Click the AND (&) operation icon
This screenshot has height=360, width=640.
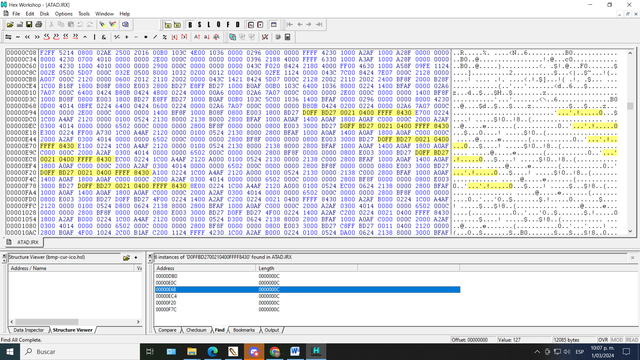104,37
